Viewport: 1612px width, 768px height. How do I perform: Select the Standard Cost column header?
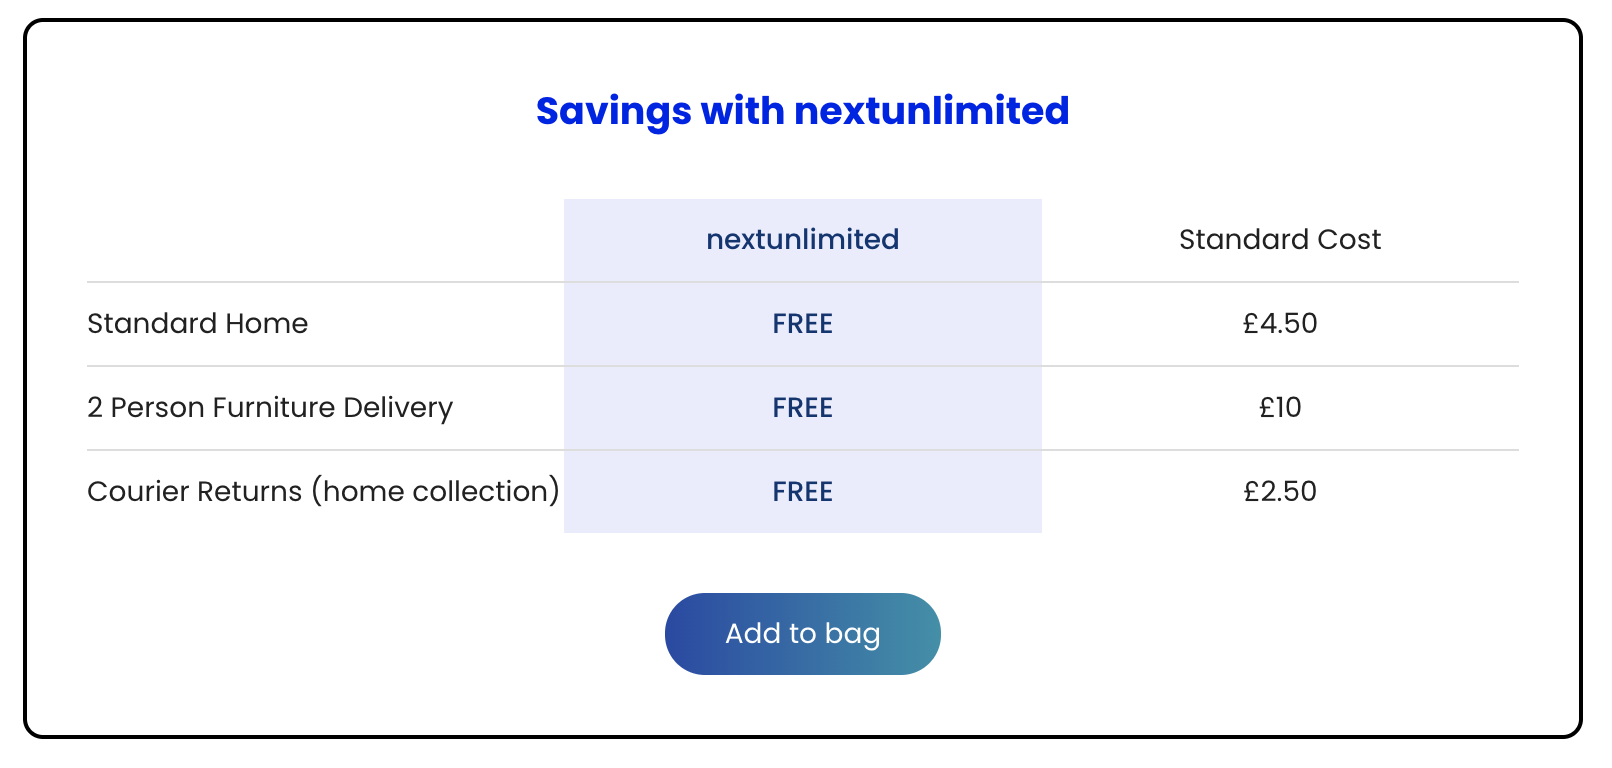pyautogui.click(x=1279, y=240)
